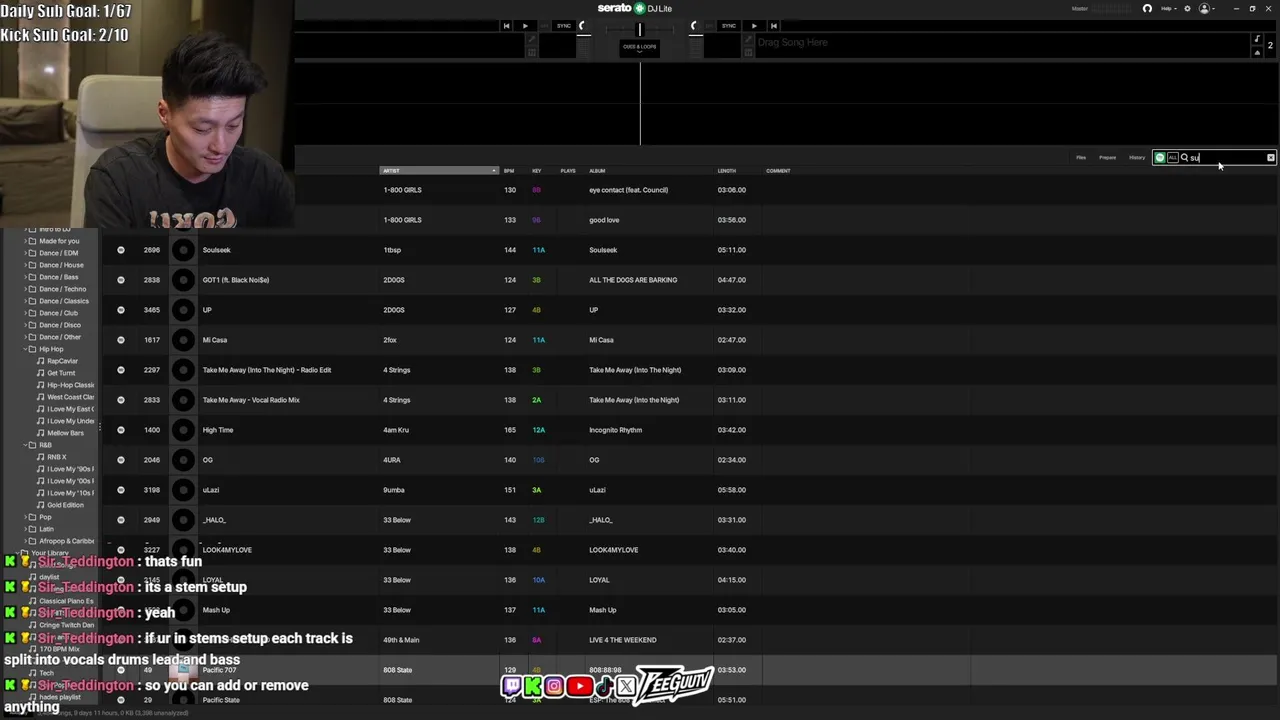Open the Help menu
This screenshot has height=720, width=1280.
(1167, 8)
